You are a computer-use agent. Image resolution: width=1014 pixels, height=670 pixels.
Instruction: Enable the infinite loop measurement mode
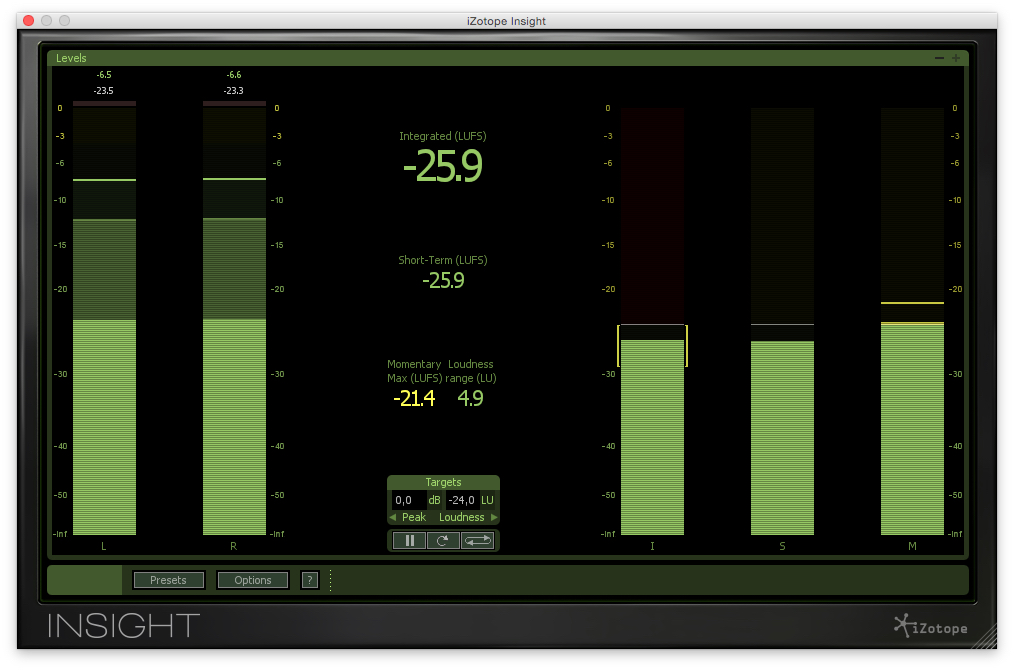(477, 540)
